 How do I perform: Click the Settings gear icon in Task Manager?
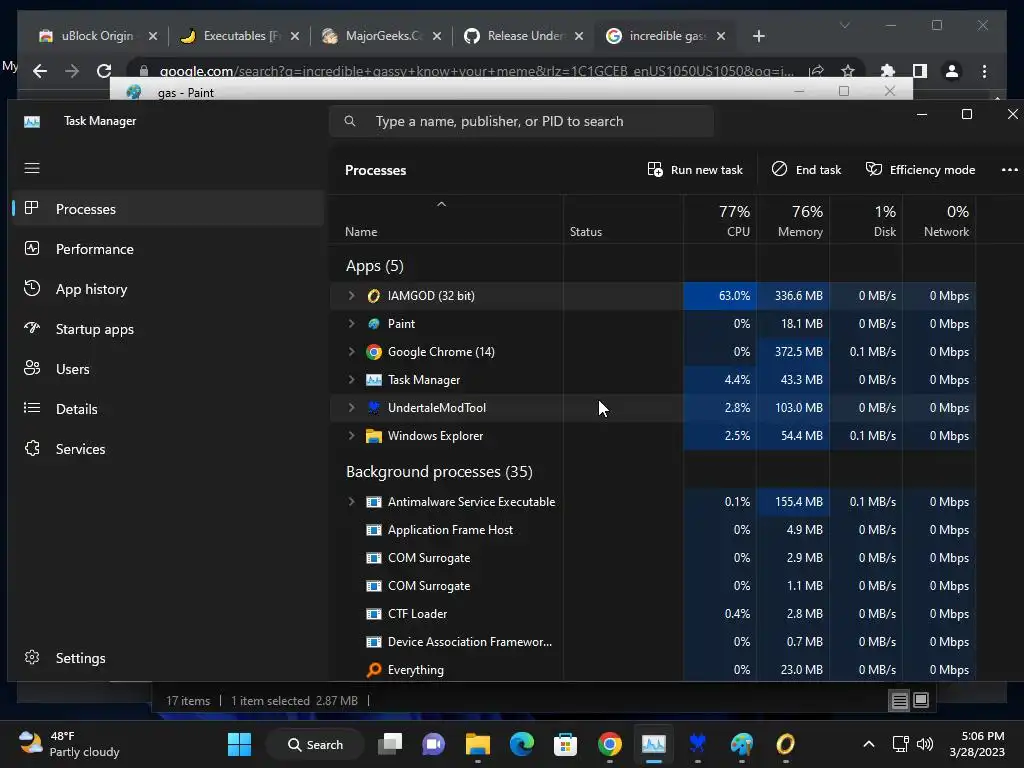31,657
